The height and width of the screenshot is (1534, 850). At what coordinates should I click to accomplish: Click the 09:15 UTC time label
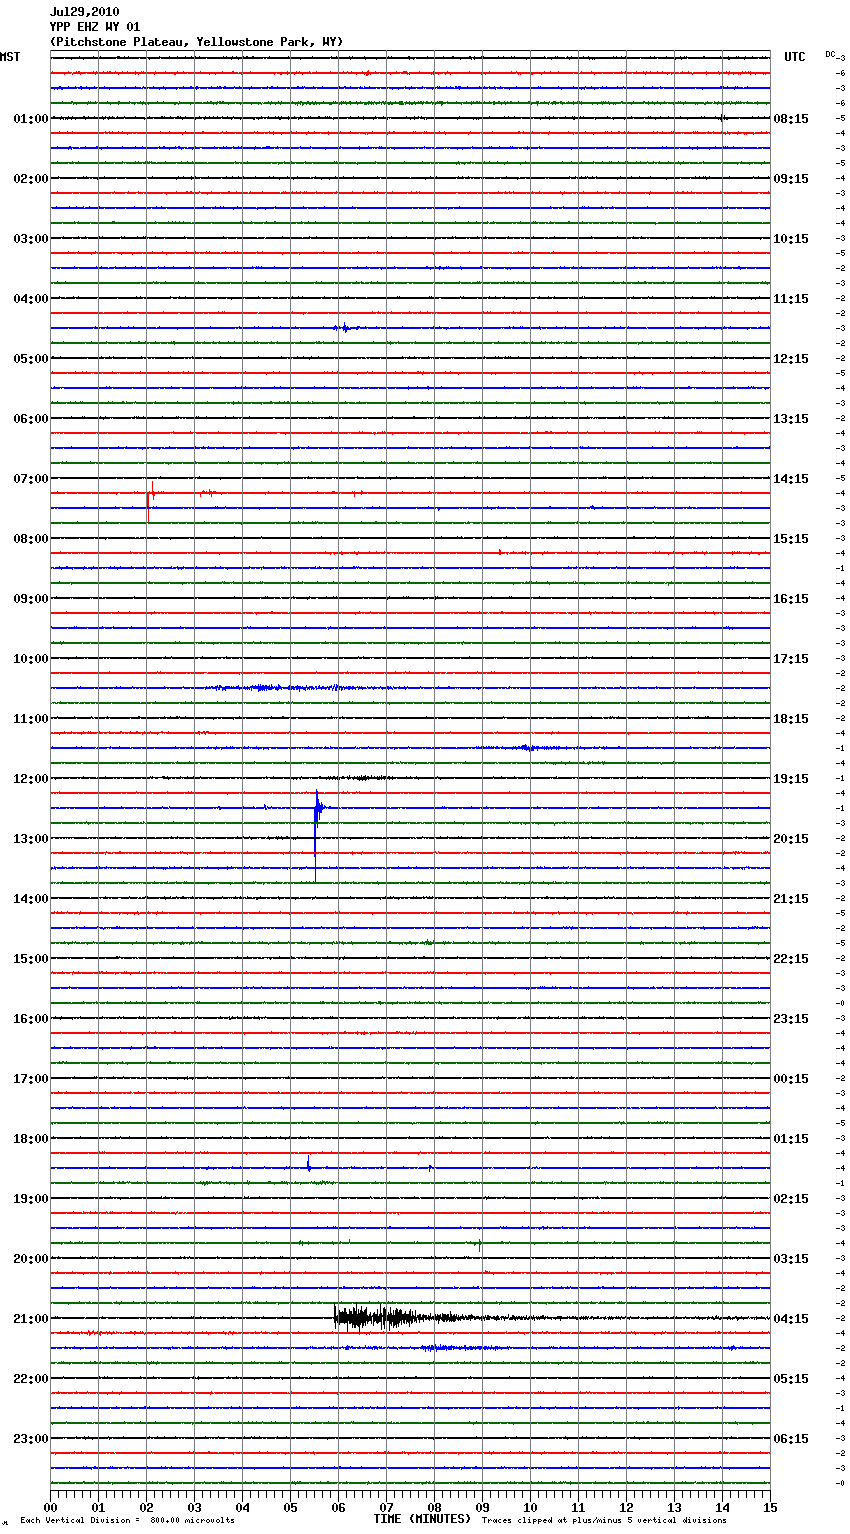(791, 179)
